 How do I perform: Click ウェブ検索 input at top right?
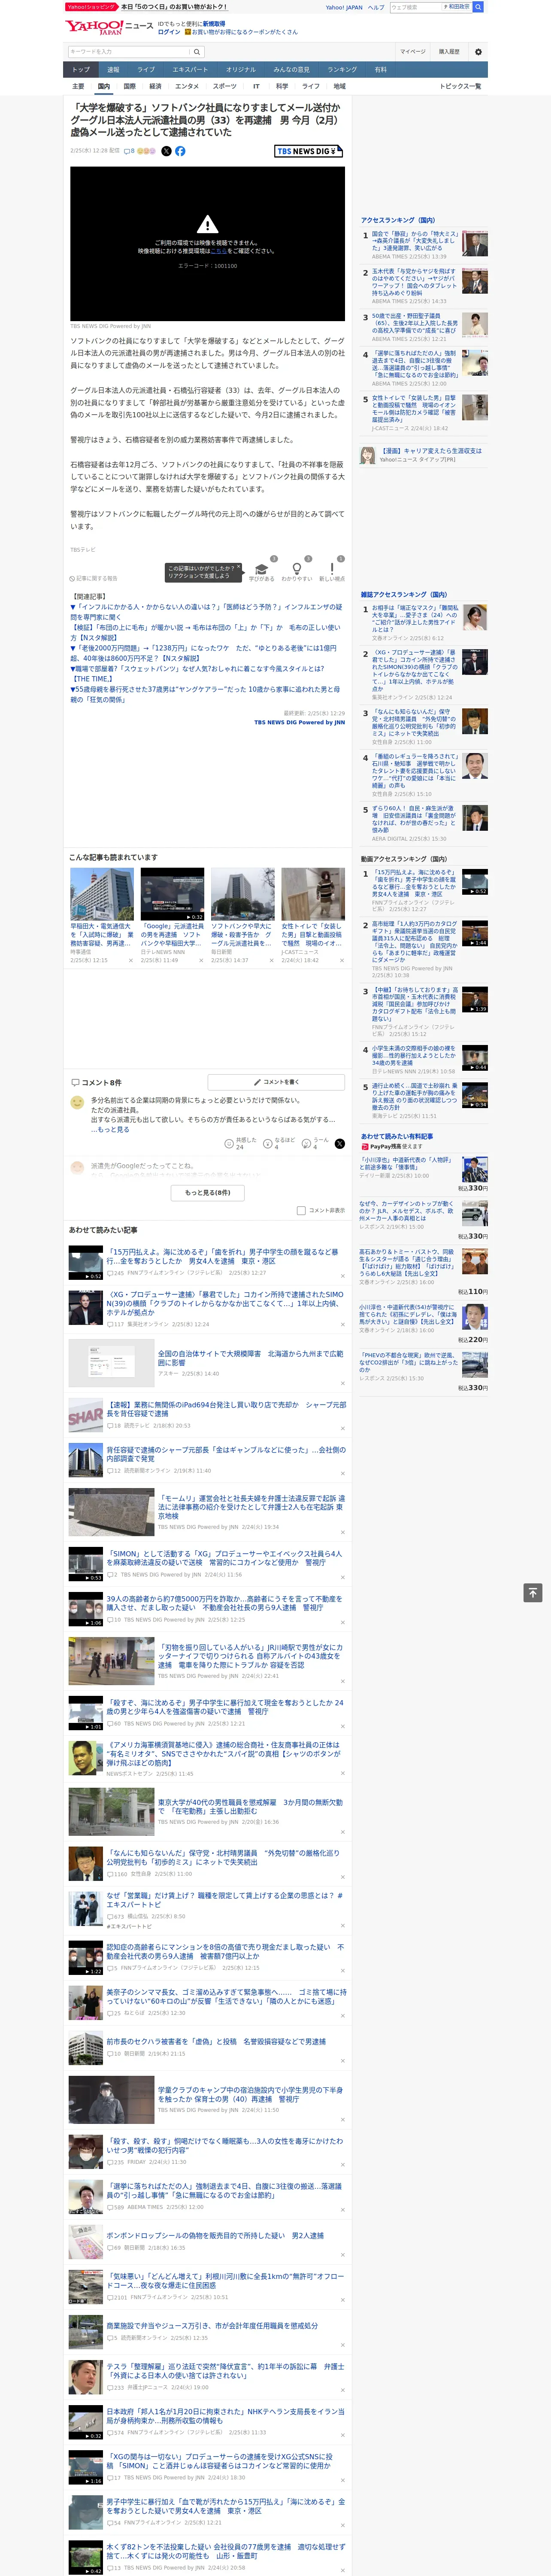pos(415,7)
